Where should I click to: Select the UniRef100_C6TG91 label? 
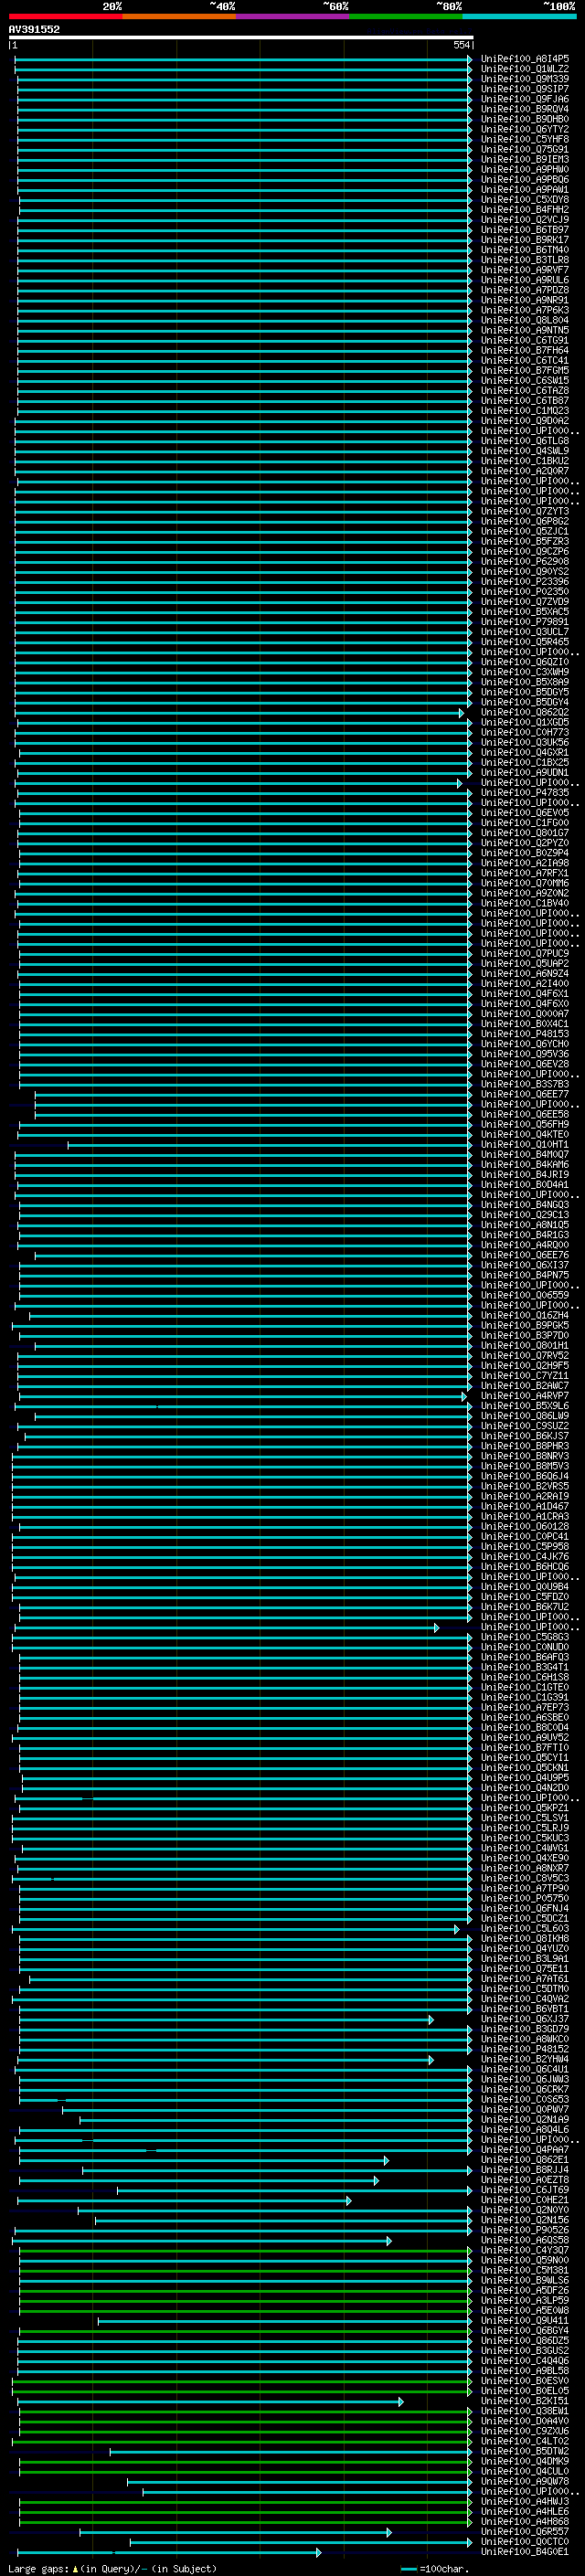pyautogui.click(x=525, y=340)
